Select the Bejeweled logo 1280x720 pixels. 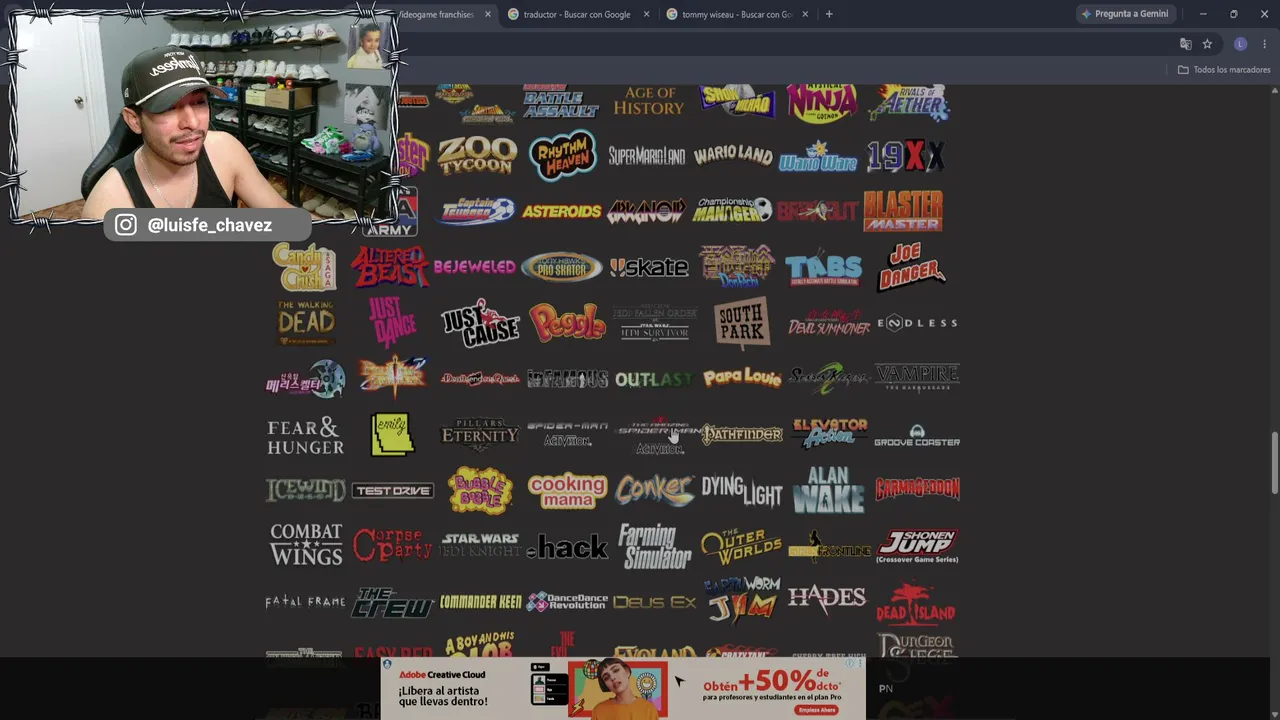pos(475,267)
